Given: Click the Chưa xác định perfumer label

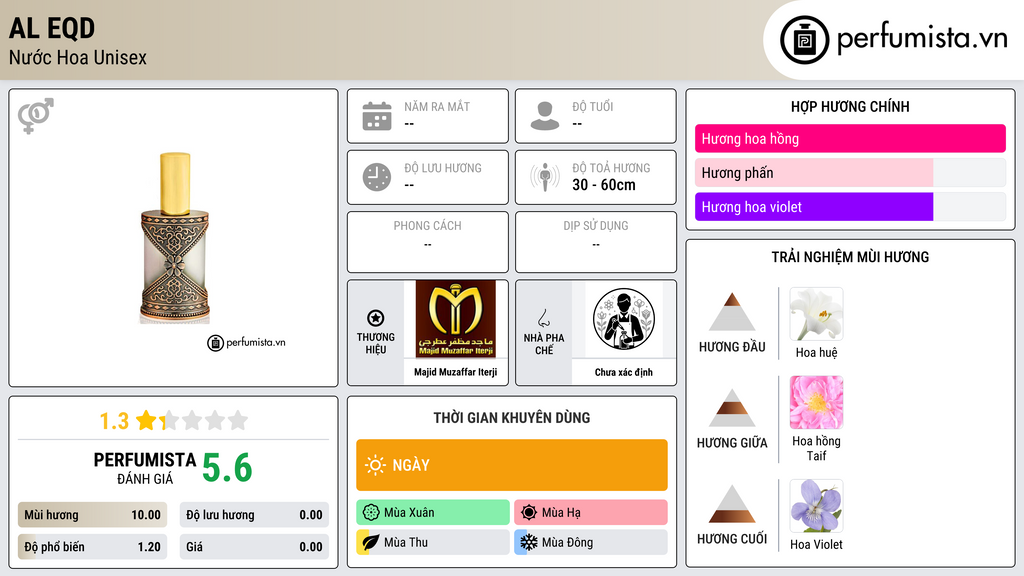Looking at the screenshot, I should coord(624,372).
